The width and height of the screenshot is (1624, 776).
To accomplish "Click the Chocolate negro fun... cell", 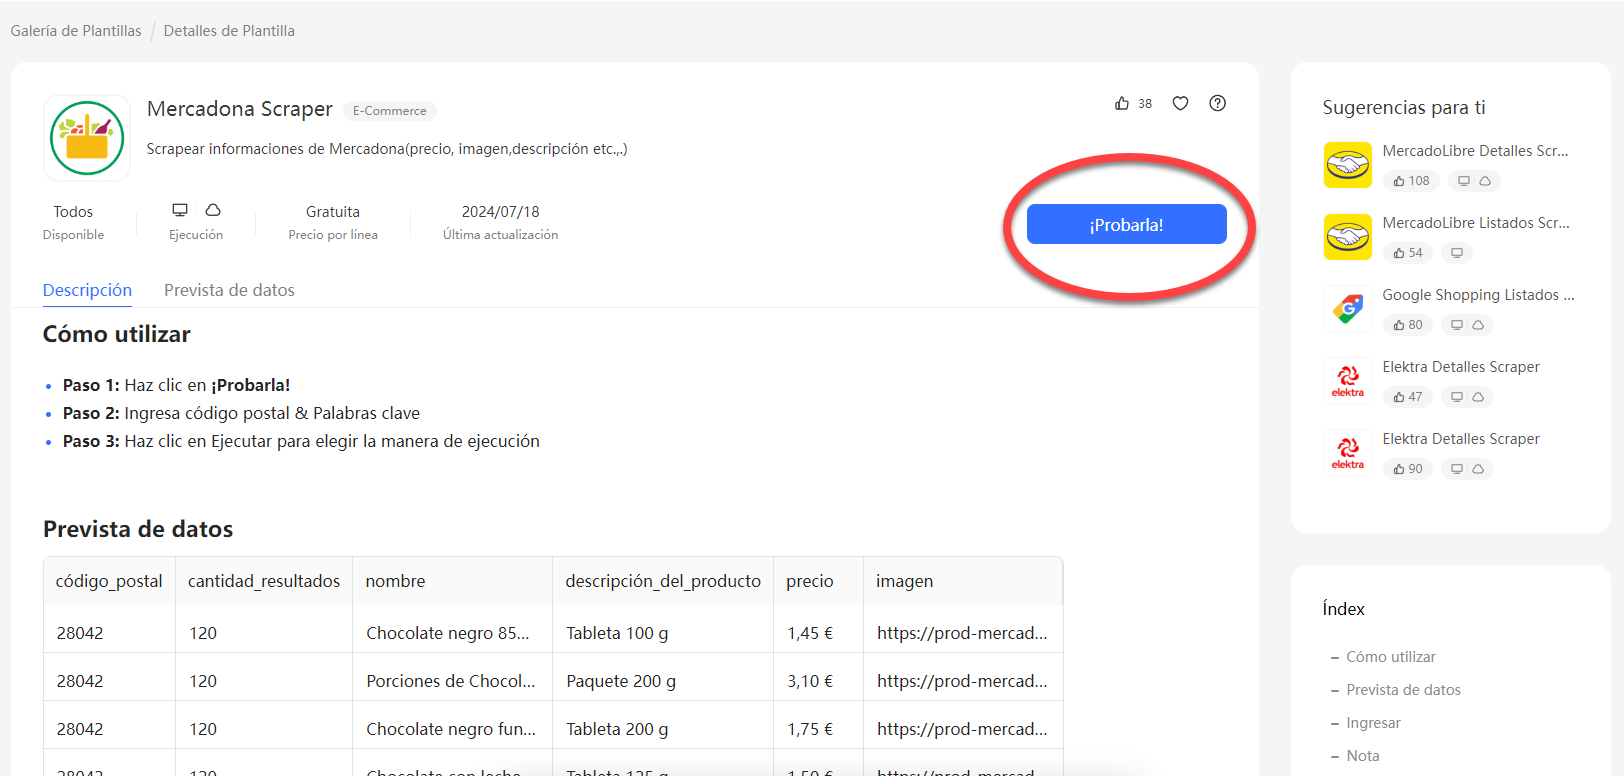I will coord(451,729).
